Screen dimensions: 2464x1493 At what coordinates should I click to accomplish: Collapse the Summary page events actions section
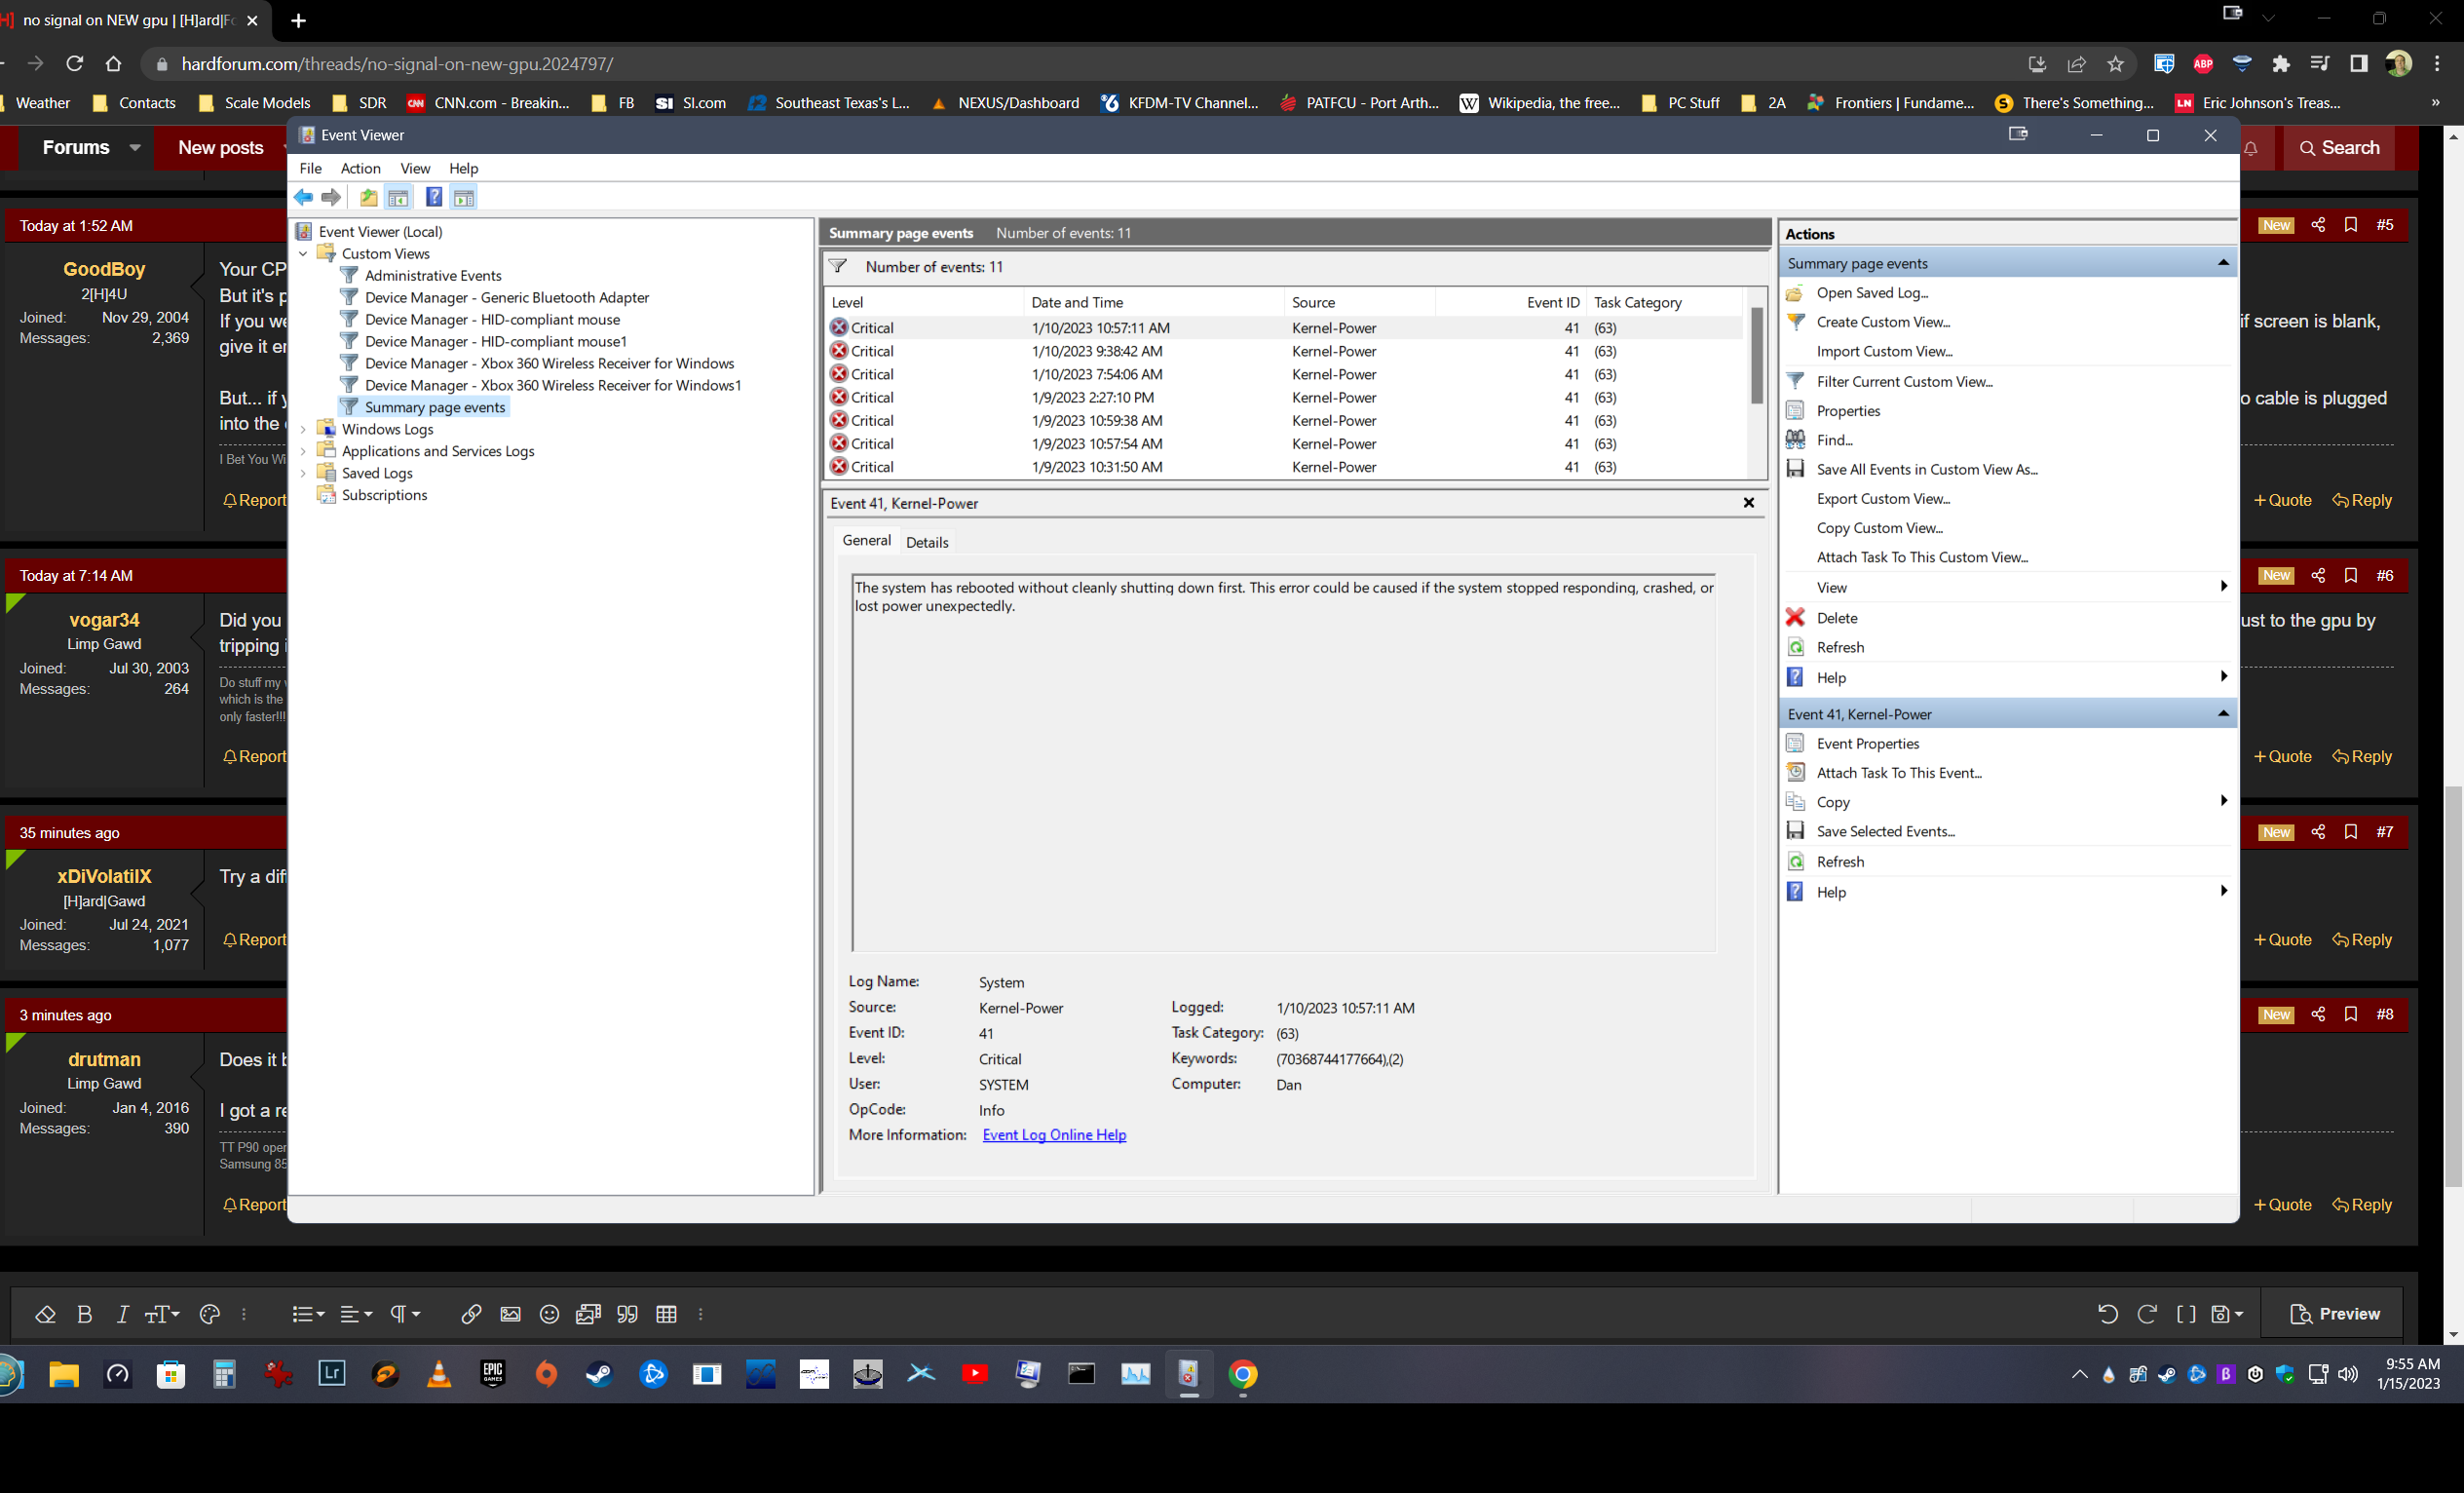pyautogui.click(x=2223, y=263)
